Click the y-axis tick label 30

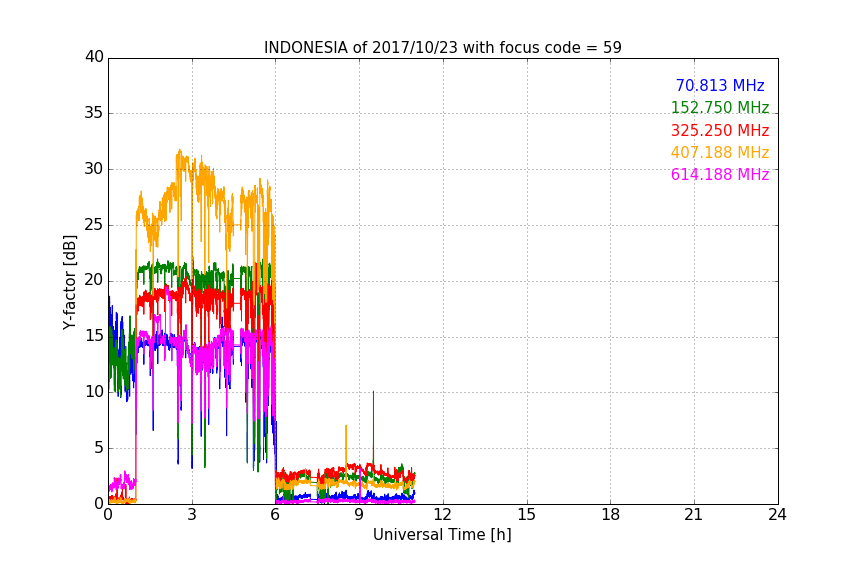click(94, 169)
